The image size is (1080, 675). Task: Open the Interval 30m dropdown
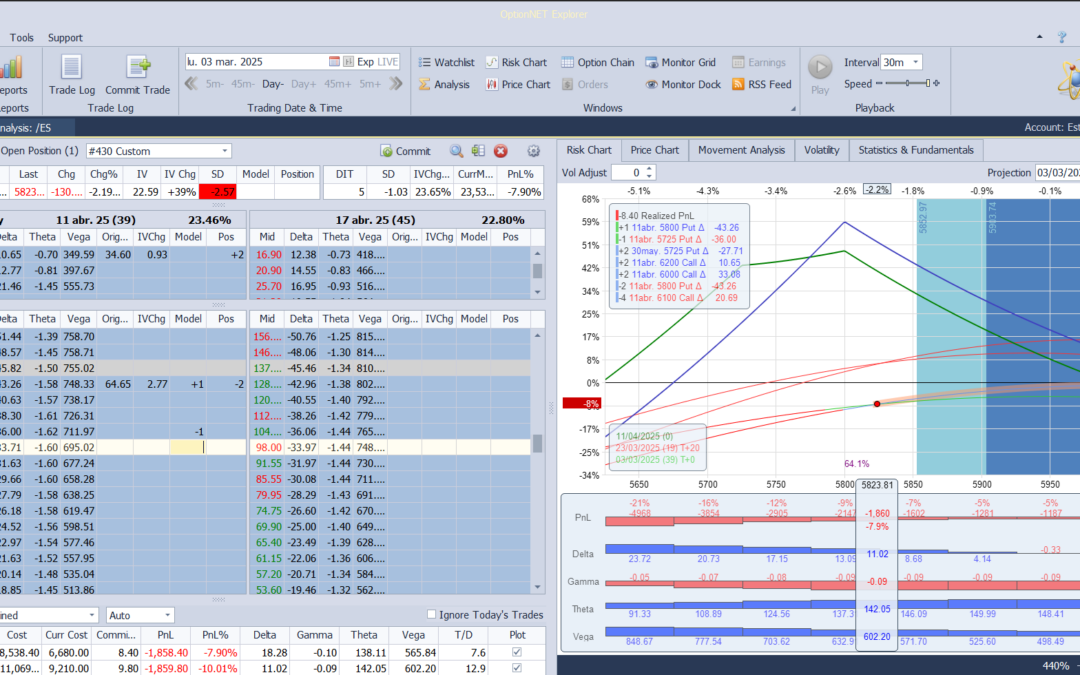pyautogui.click(x=915, y=62)
